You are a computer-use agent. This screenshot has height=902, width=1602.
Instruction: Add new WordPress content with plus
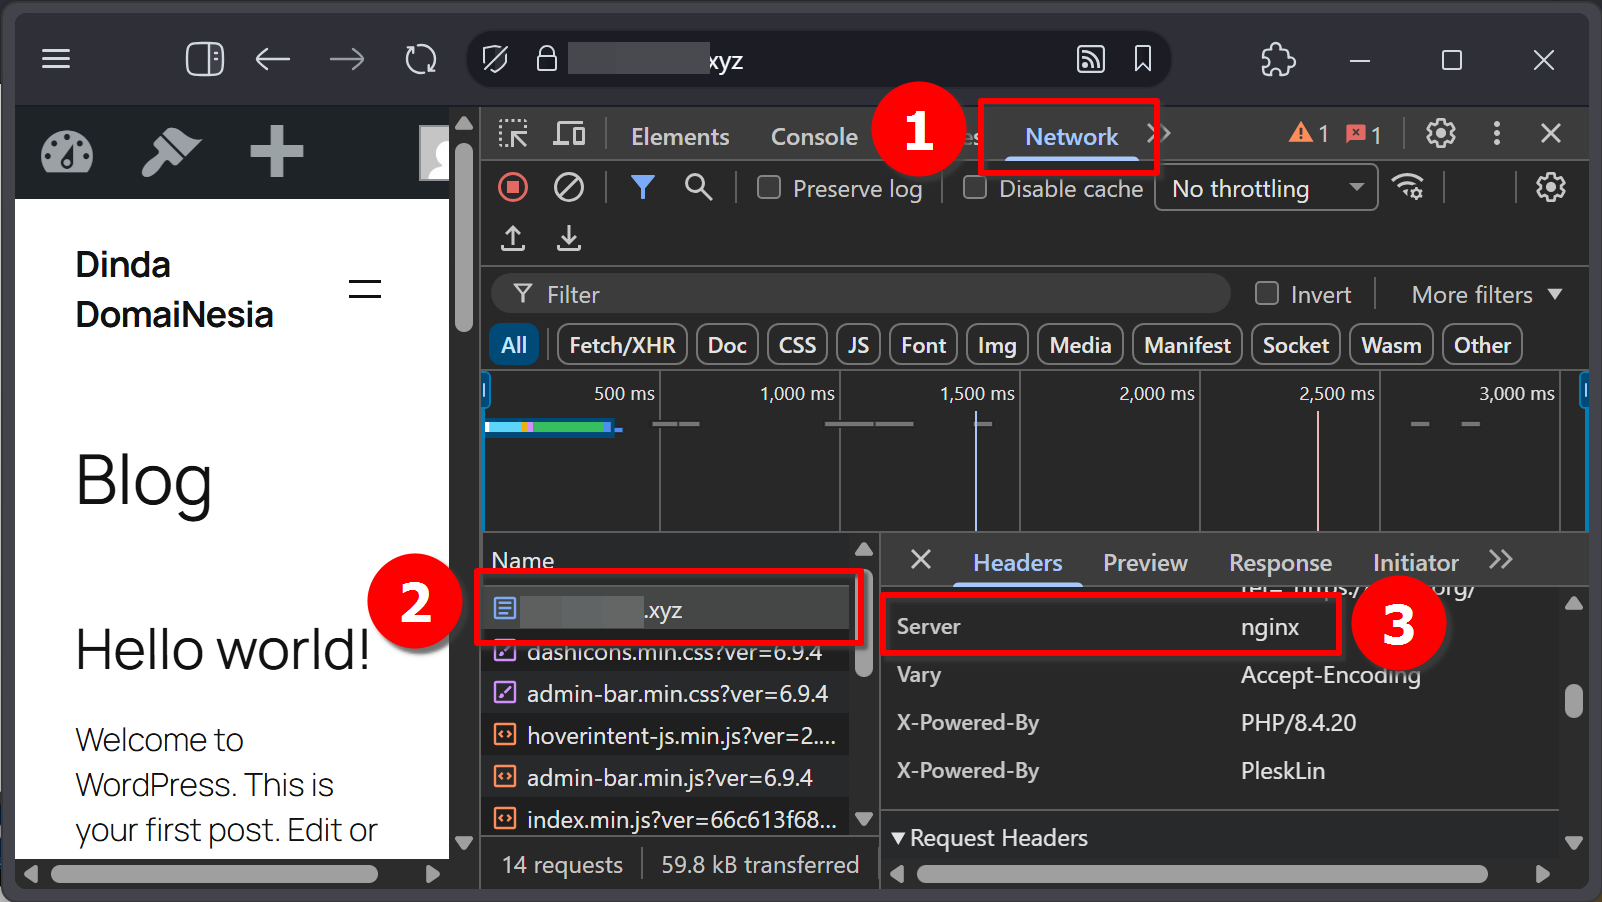[x=277, y=151]
